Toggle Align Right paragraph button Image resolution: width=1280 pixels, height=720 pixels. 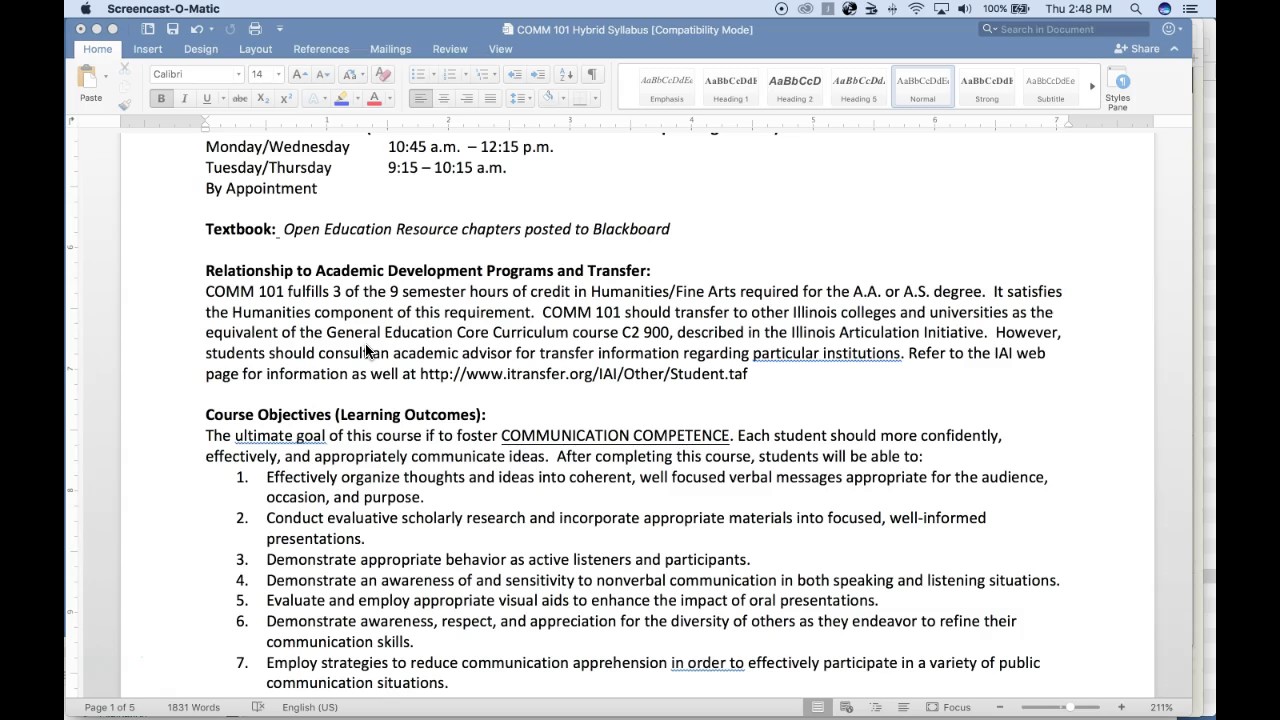[x=466, y=98]
